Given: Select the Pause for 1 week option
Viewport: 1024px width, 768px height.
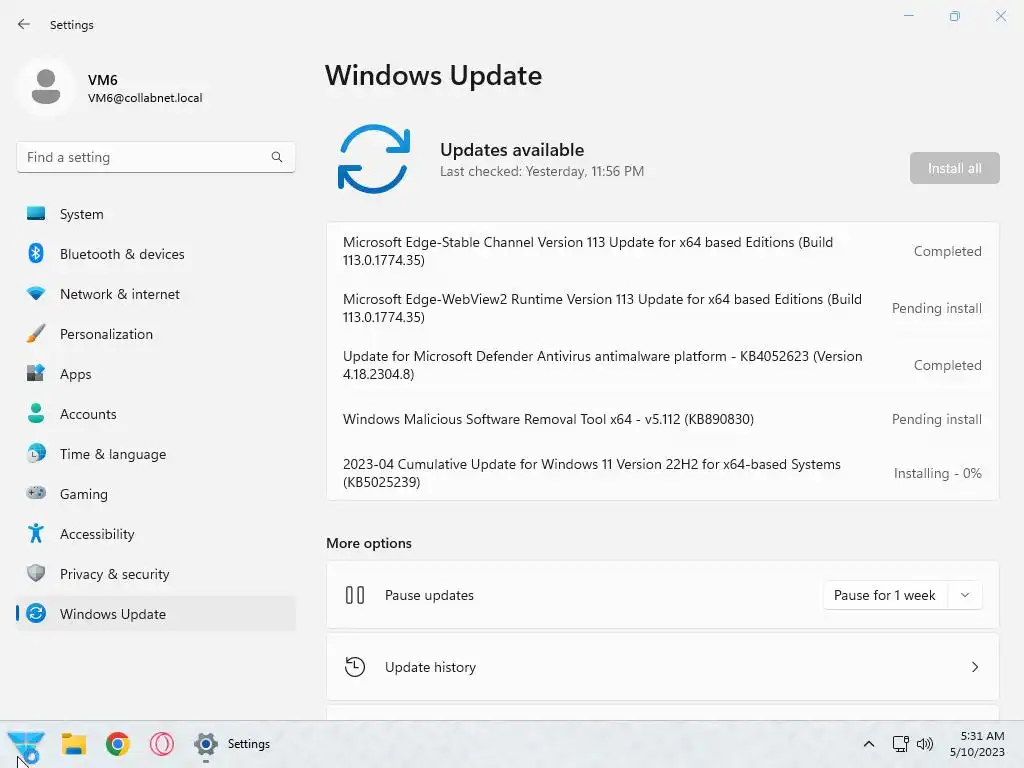Looking at the screenshot, I should click(x=884, y=595).
